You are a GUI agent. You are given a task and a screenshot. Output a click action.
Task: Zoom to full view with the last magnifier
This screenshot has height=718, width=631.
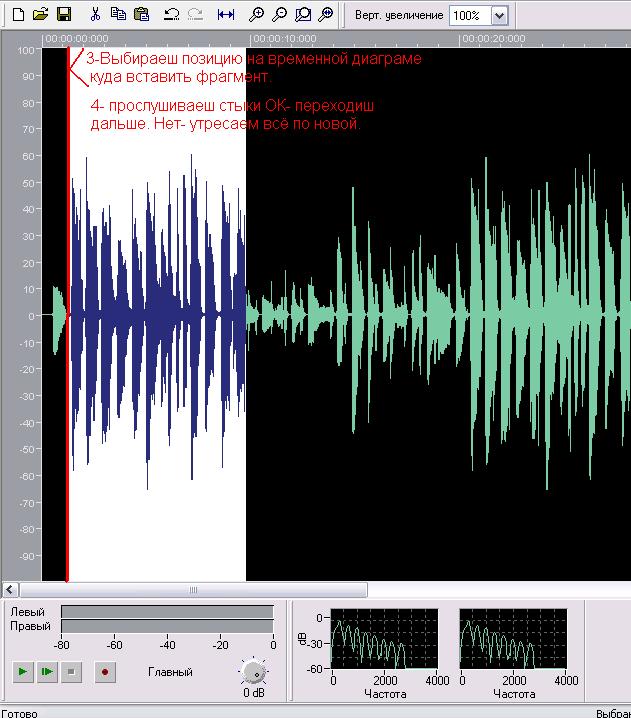click(x=326, y=15)
